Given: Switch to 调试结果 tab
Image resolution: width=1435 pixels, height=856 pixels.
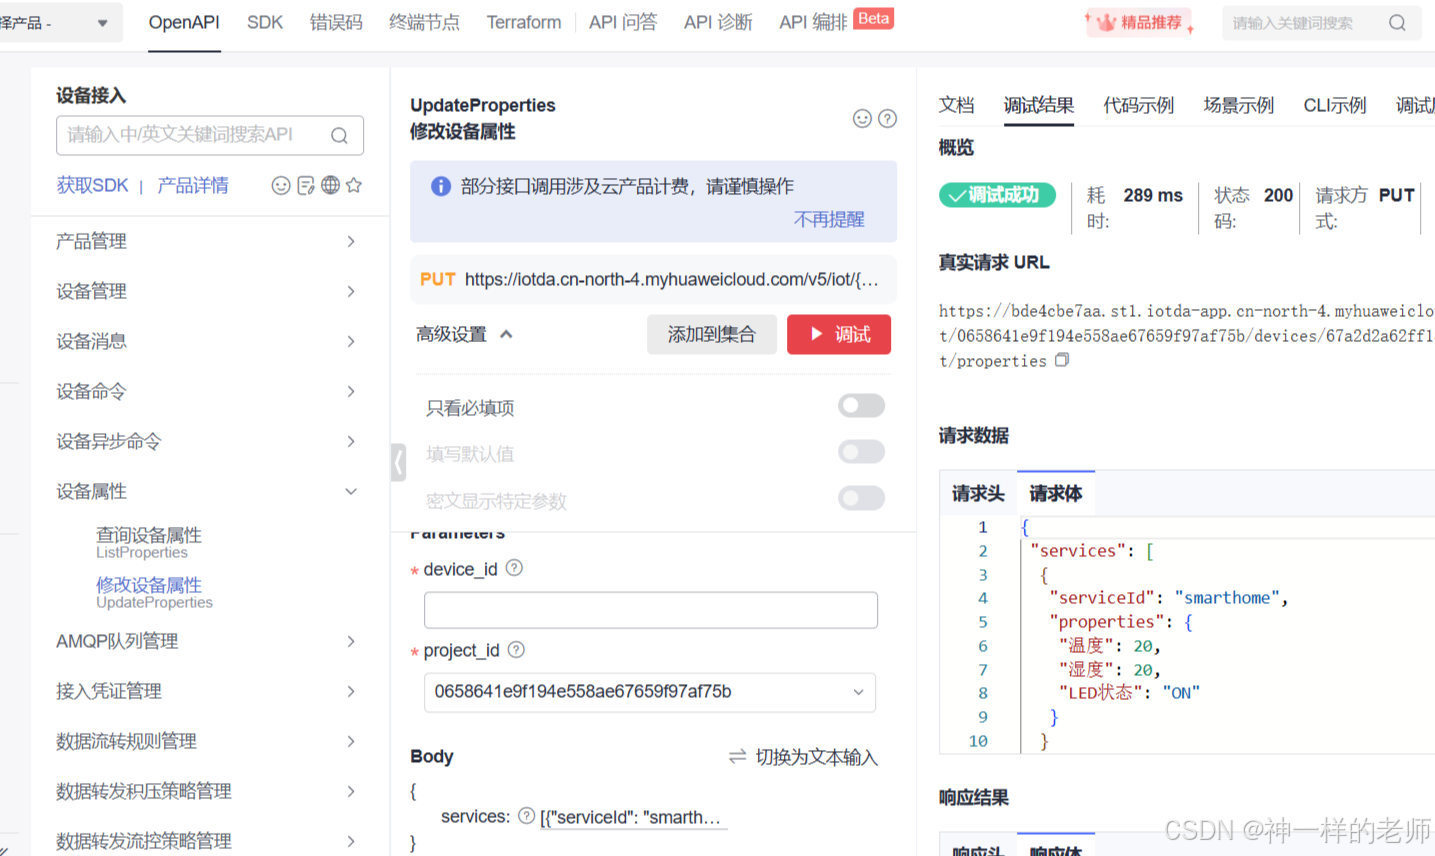Looking at the screenshot, I should click(x=1039, y=105).
